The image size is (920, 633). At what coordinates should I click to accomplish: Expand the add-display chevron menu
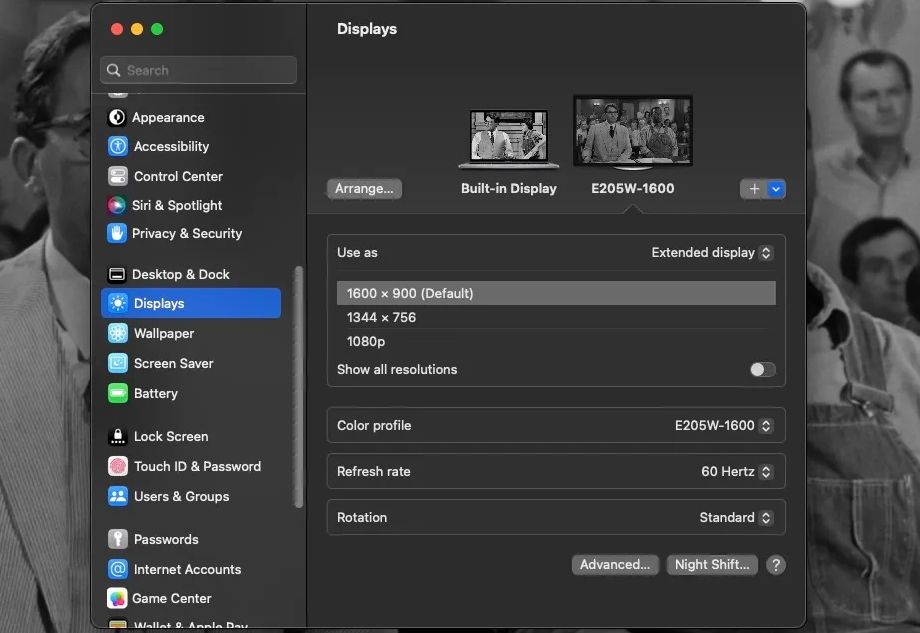(777, 188)
